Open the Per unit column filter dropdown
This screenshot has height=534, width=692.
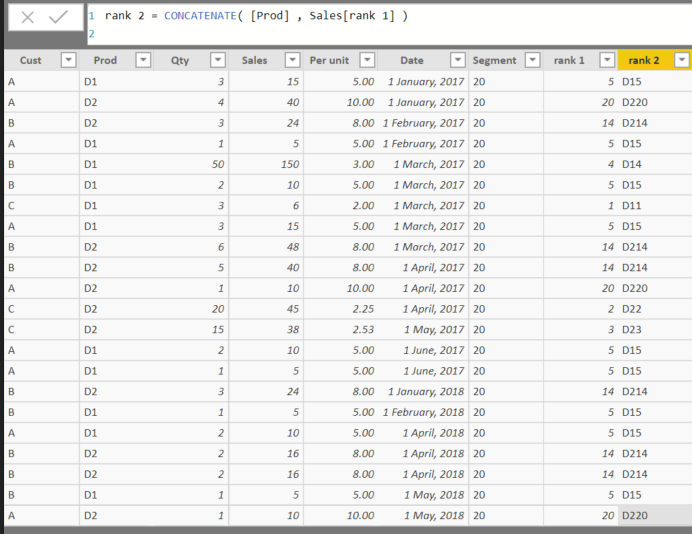pos(367,60)
